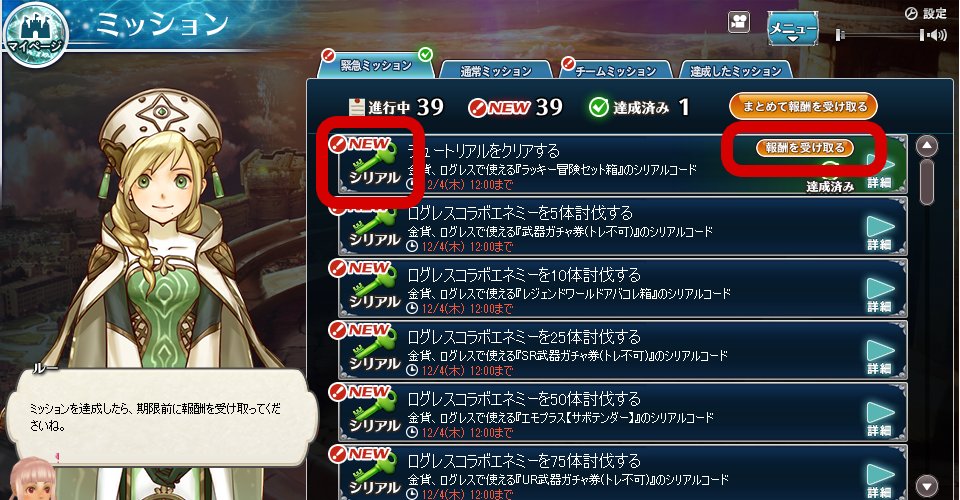Viewport: 960px width, 500px height.
Task: Mute sound with the speaker icon
Action: click(937, 35)
